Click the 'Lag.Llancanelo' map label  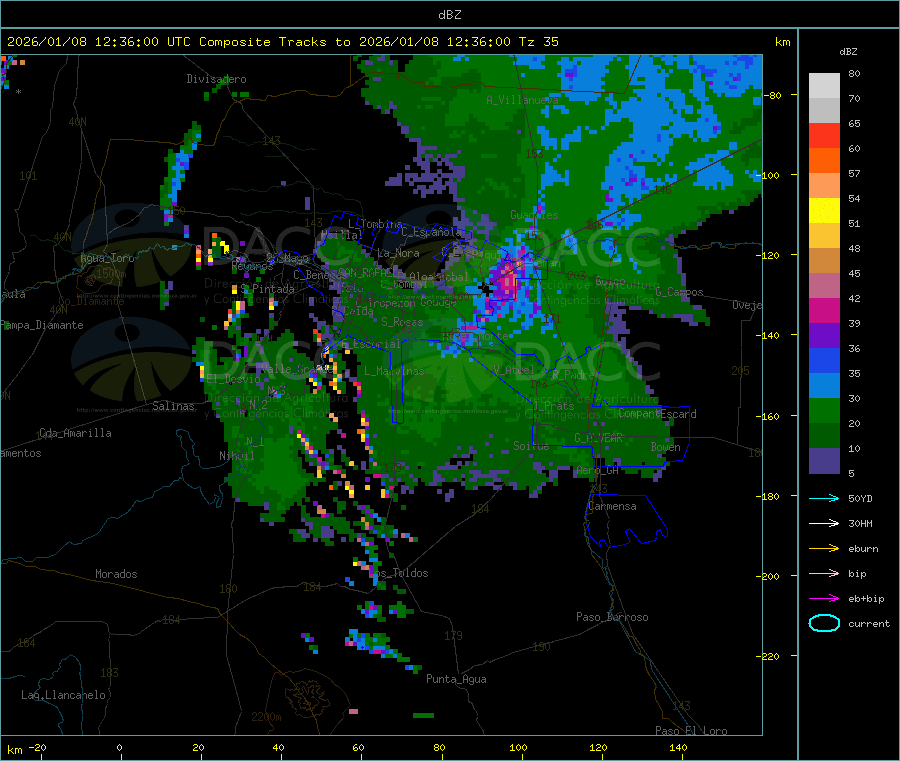click(64, 695)
